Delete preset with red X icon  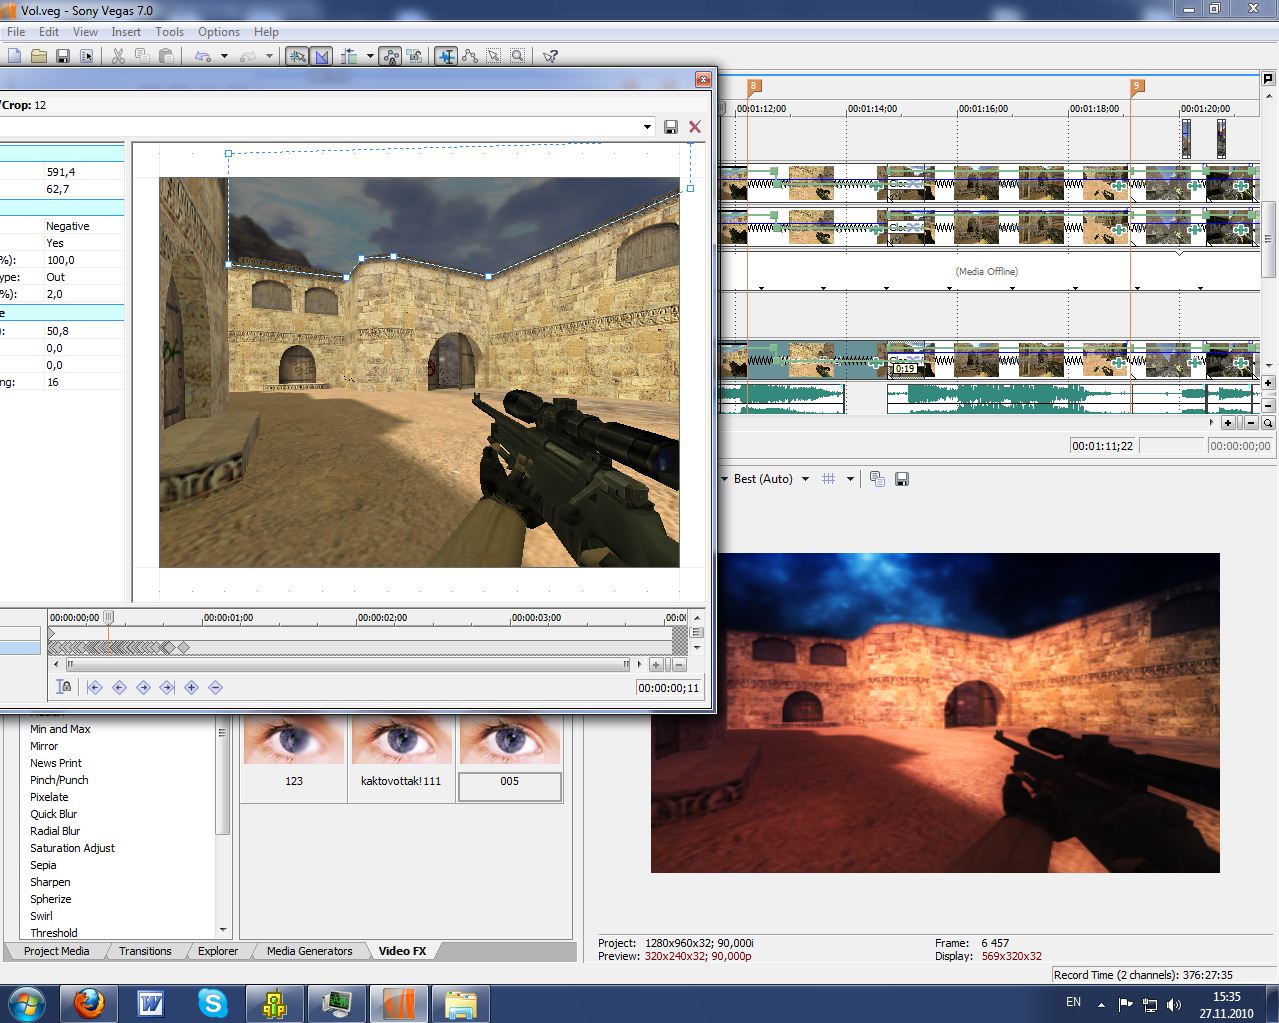point(695,127)
